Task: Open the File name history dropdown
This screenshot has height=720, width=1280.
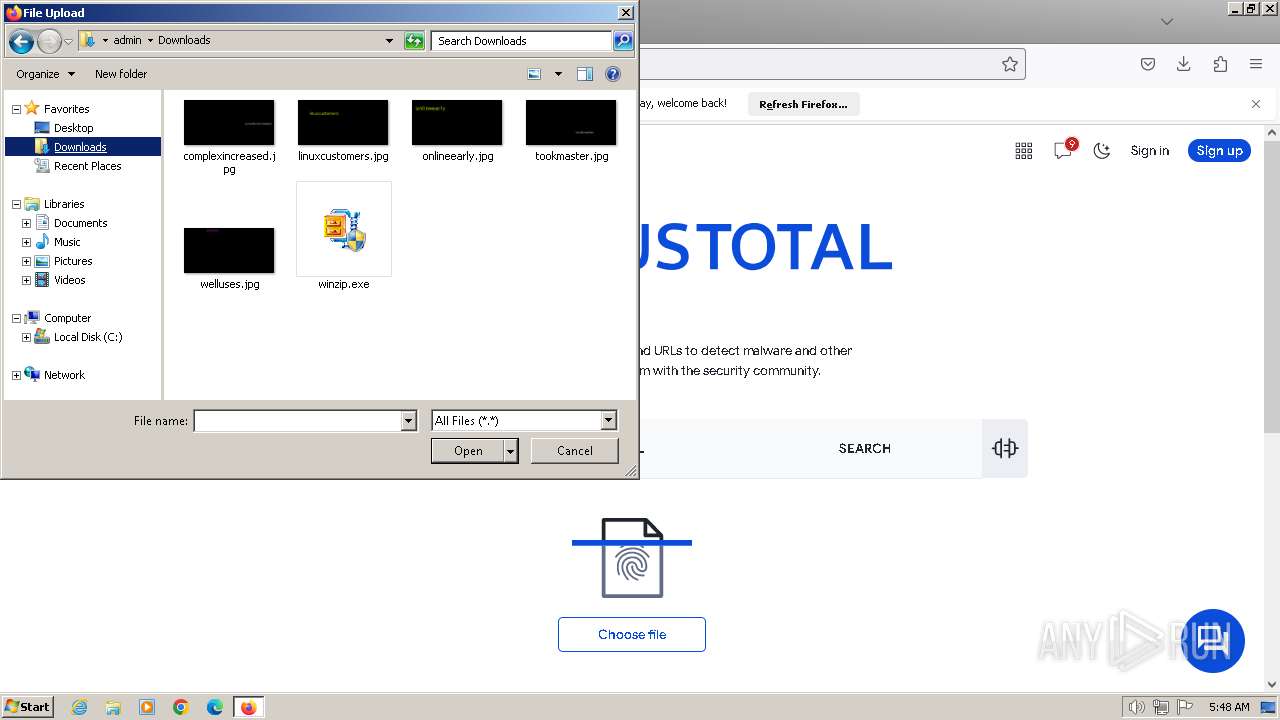Action: click(408, 421)
